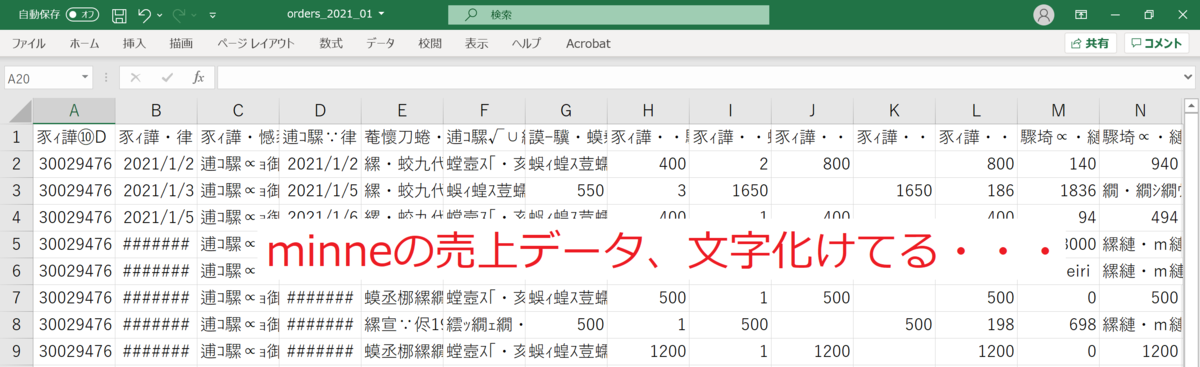The image size is (1200, 367).
Task: Click cell D3 containing 2021/1/5
Action: coord(320,191)
